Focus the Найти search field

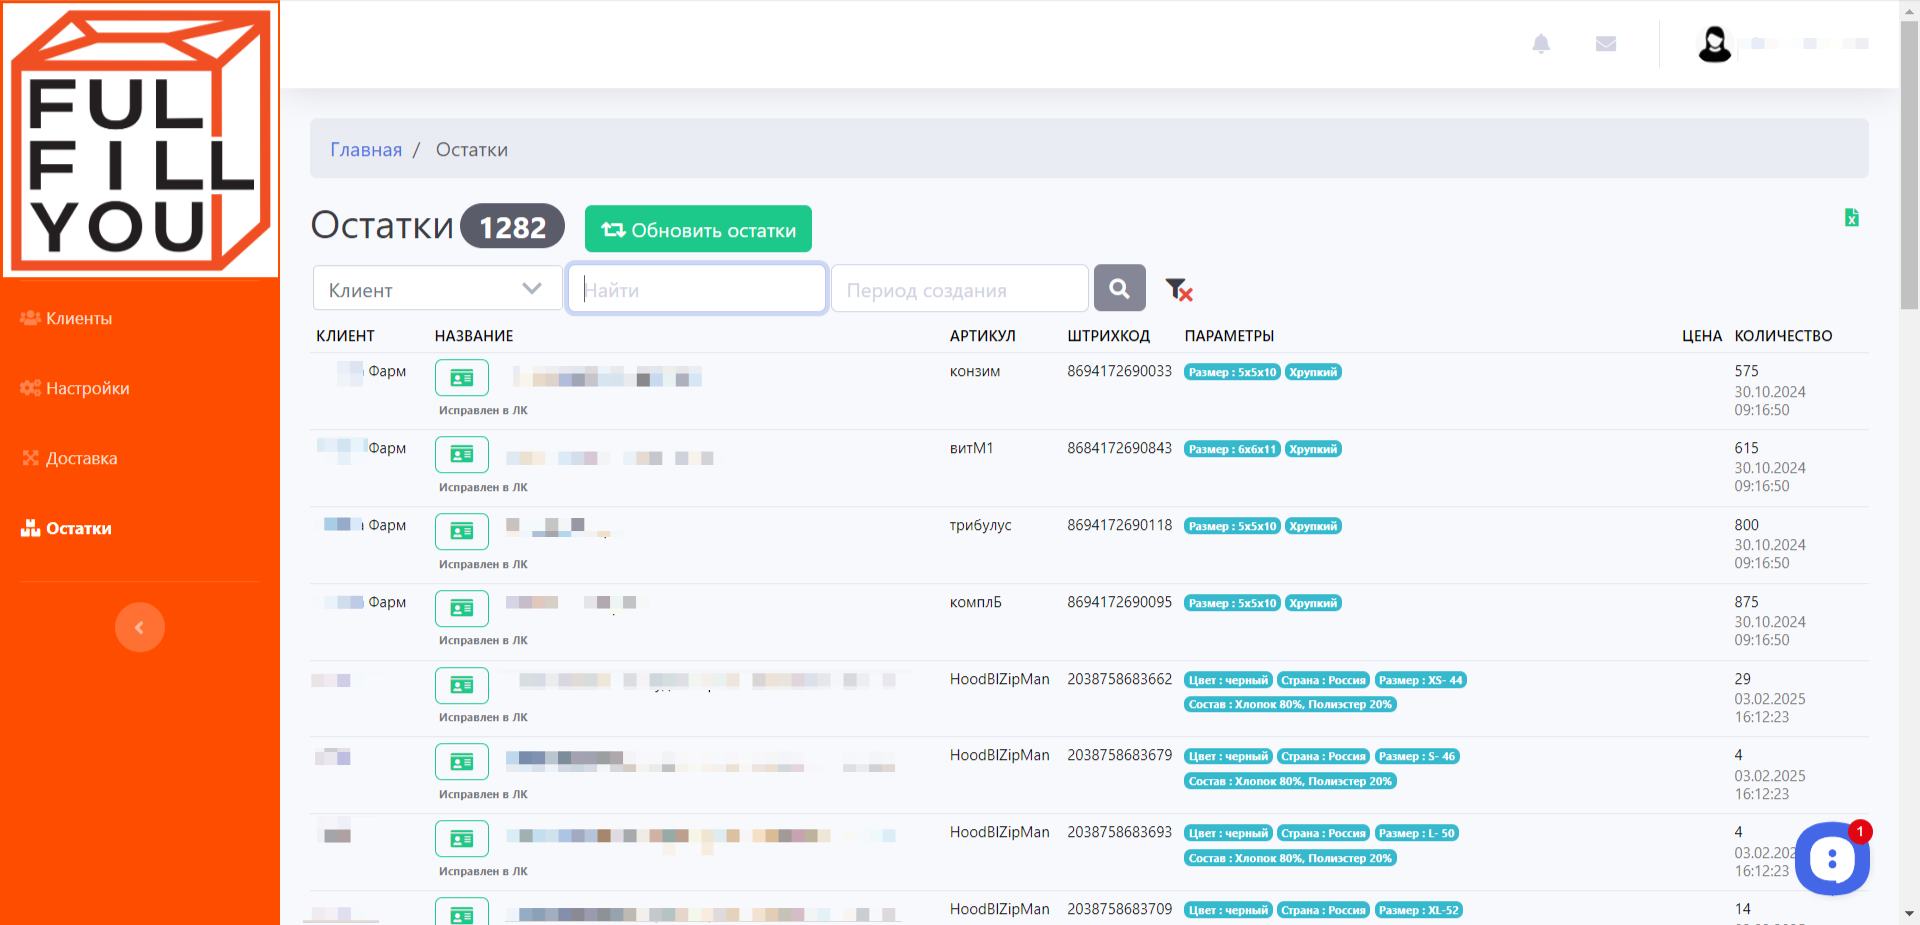pos(697,290)
